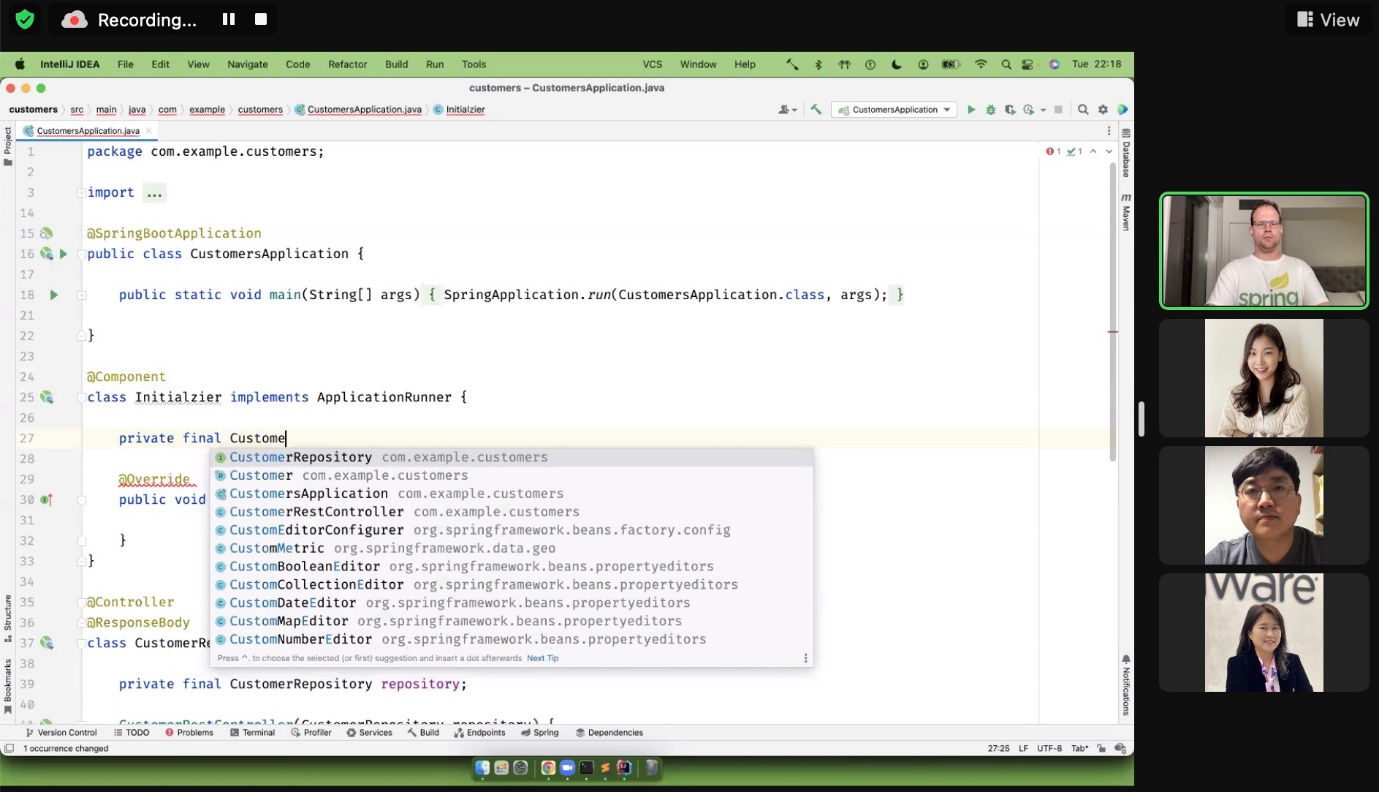Viewport: 1379px width, 792px height.
Task: Start debugging with the bug icon
Action: [x=991, y=110]
